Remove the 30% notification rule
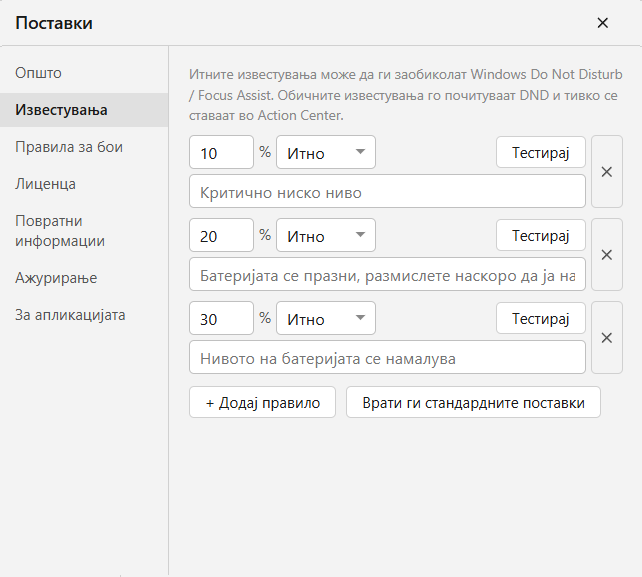The height and width of the screenshot is (577, 642). pos(607,338)
